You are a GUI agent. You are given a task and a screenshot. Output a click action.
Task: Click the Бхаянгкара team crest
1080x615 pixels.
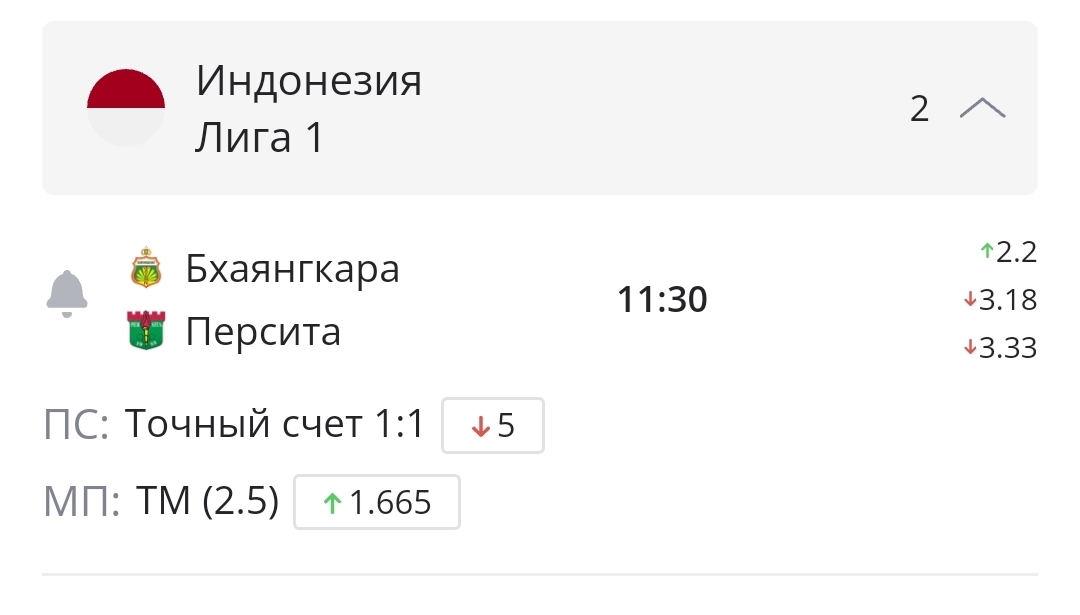[147, 268]
